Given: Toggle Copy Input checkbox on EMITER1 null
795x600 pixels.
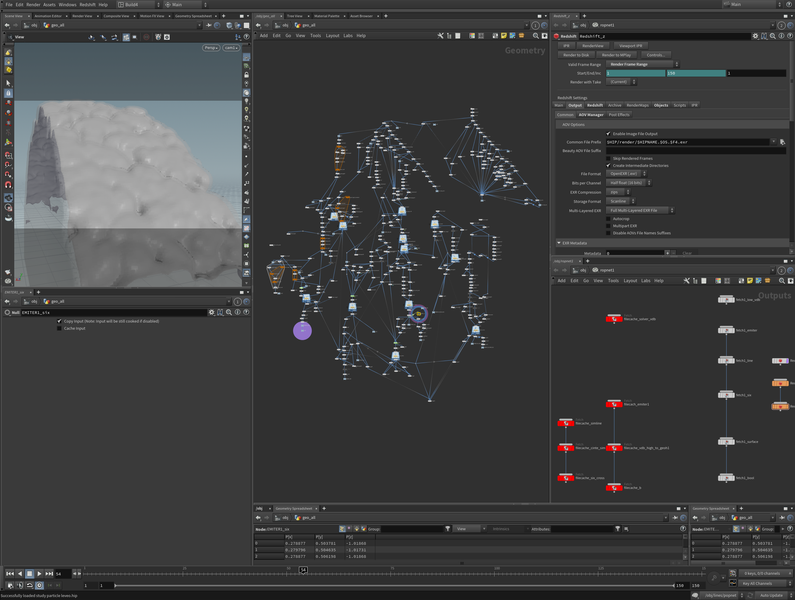Looking at the screenshot, I should point(59,321).
